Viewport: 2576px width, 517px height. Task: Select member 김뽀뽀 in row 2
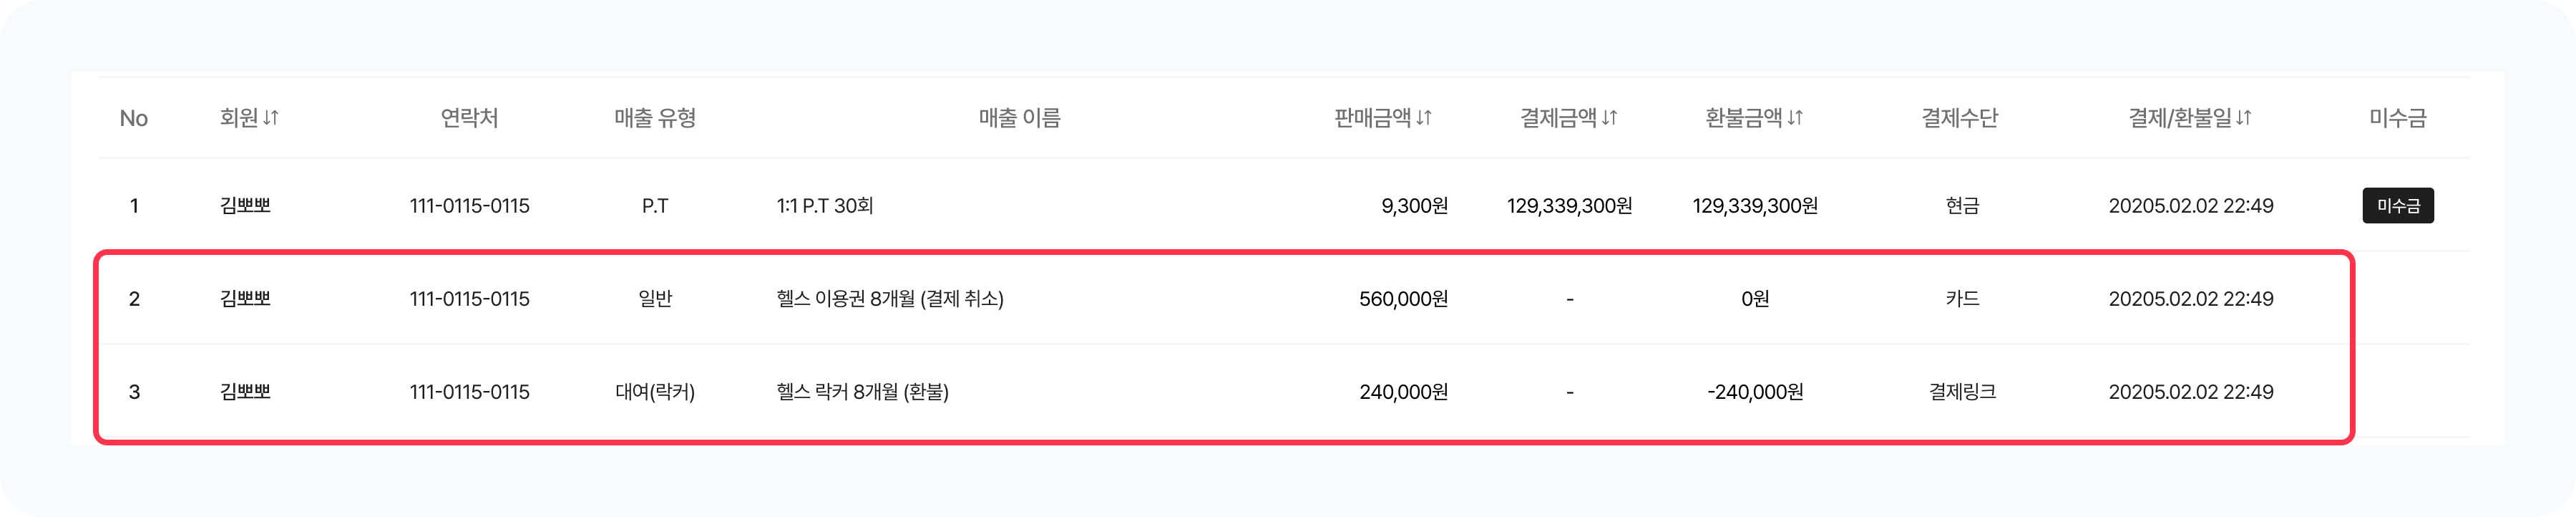245,299
